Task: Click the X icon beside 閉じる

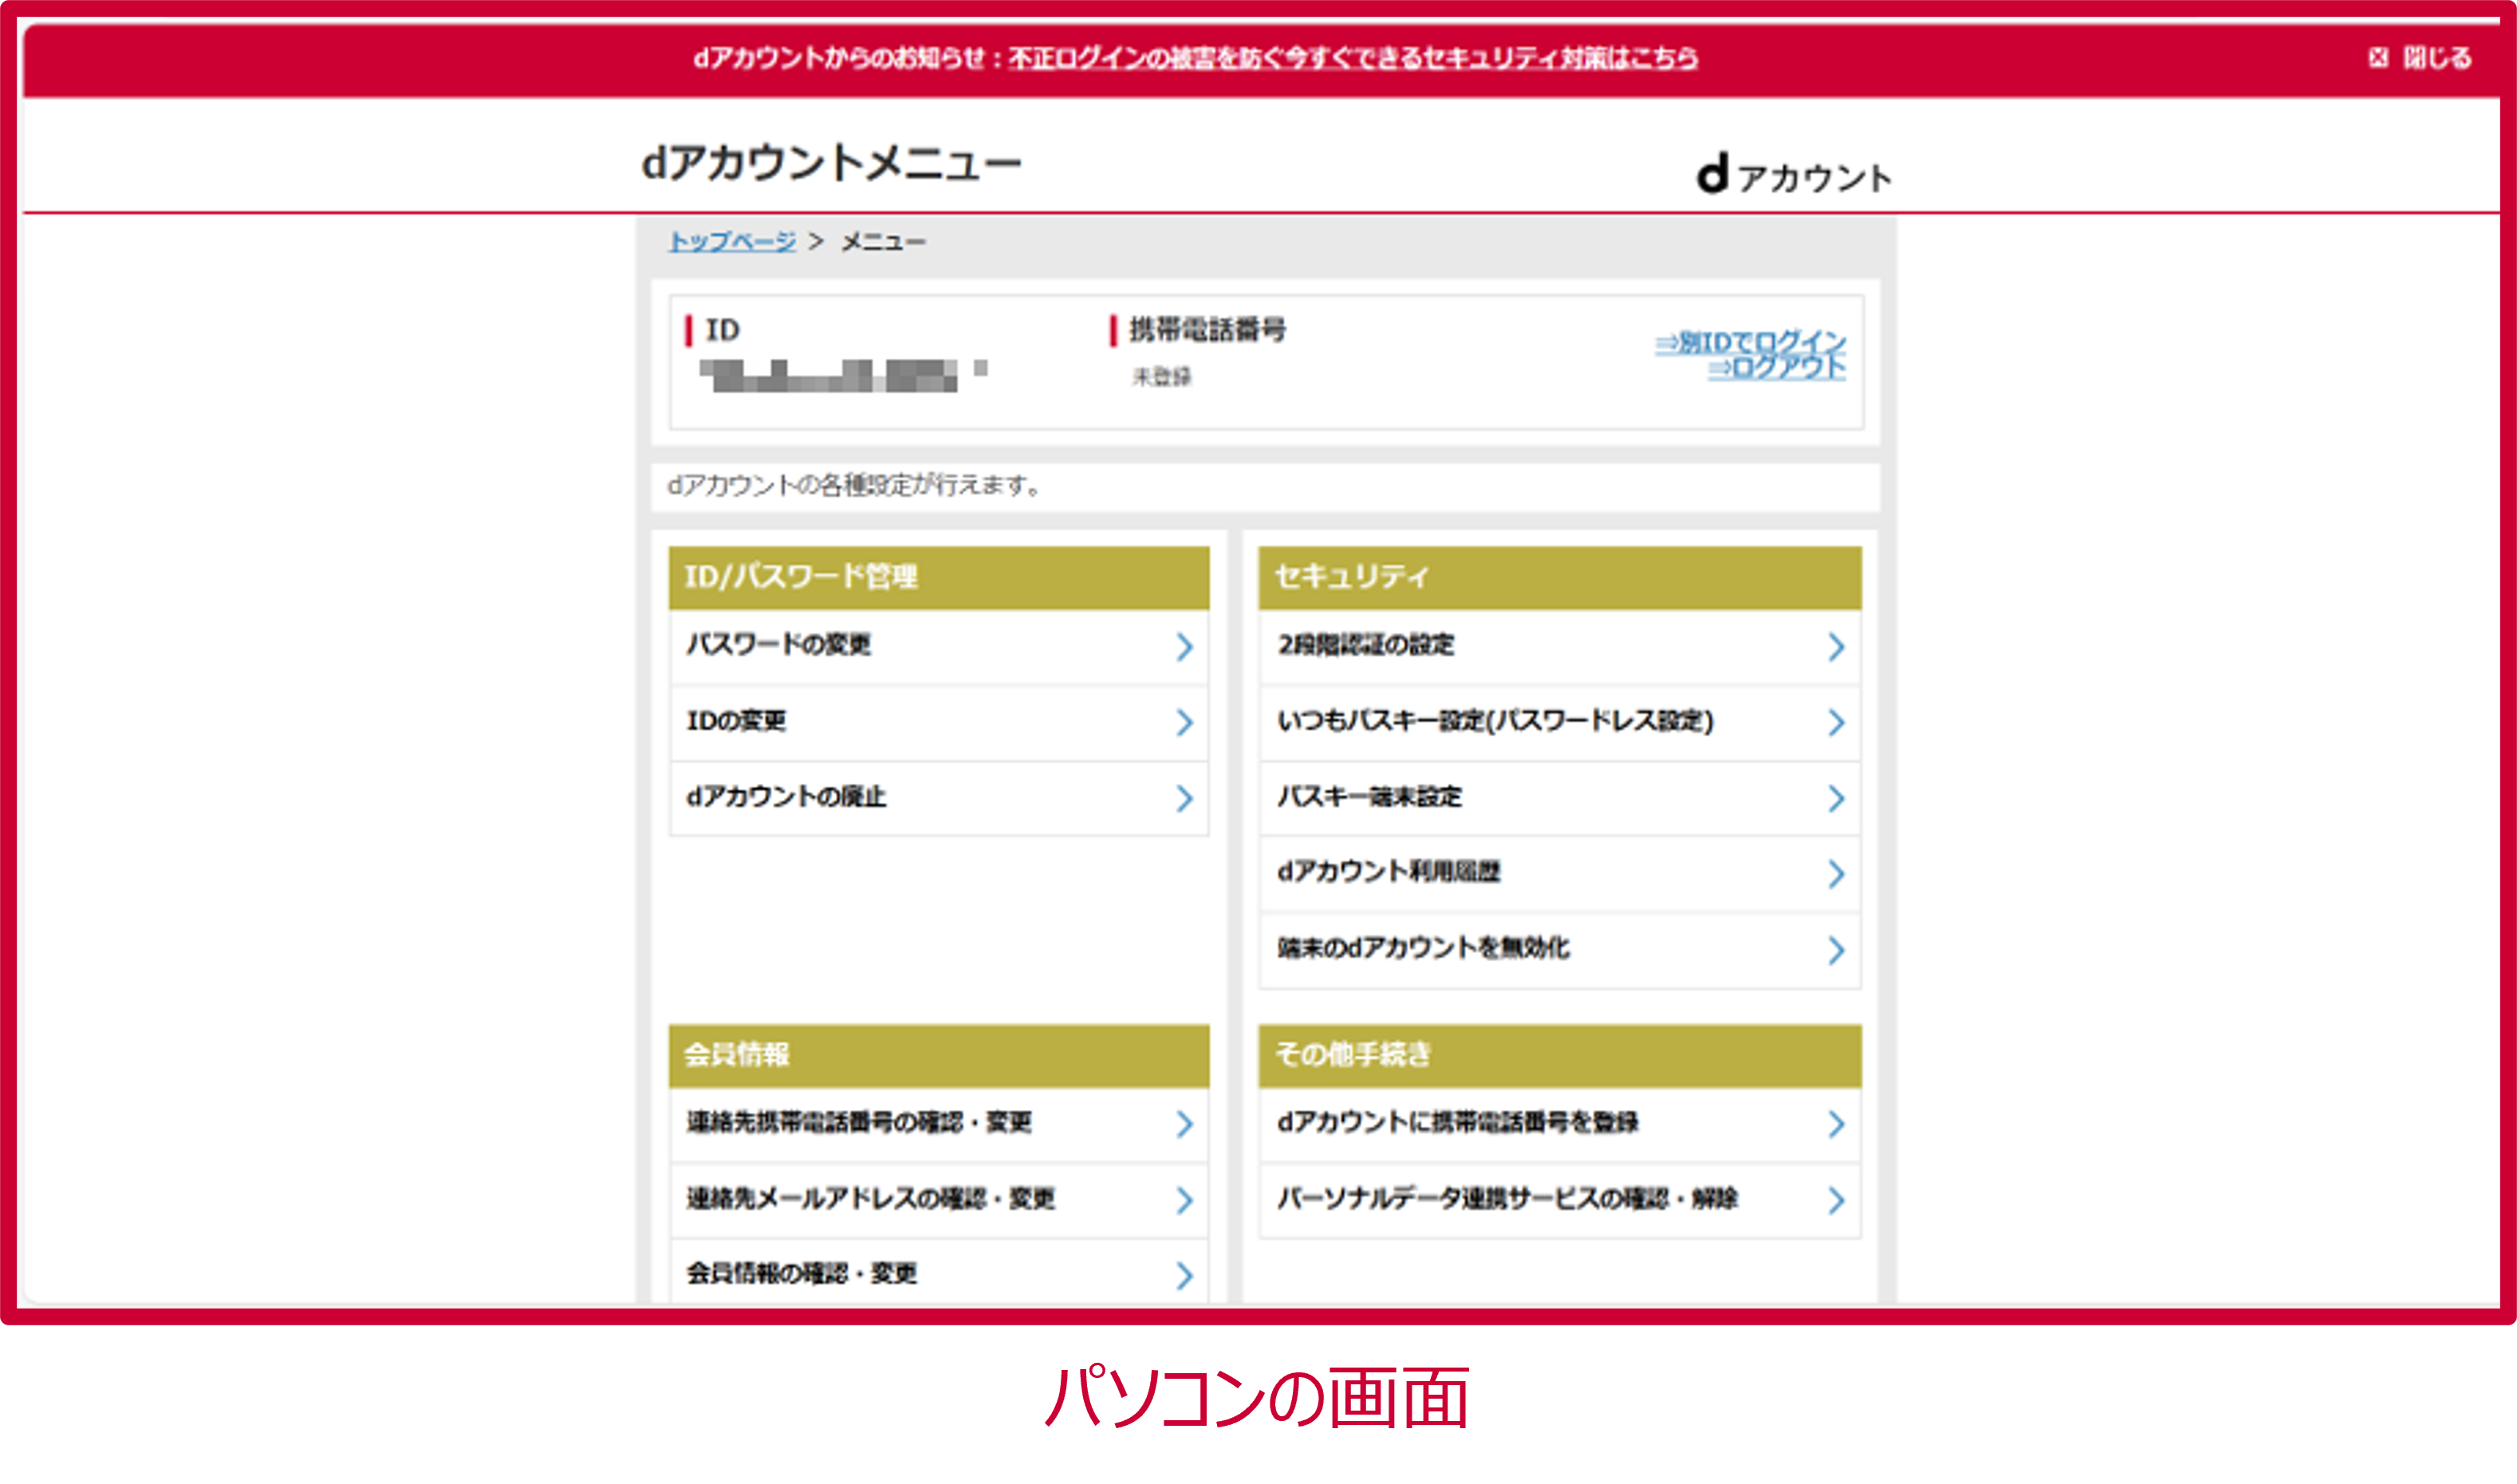Action: pyautogui.click(x=2378, y=58)
